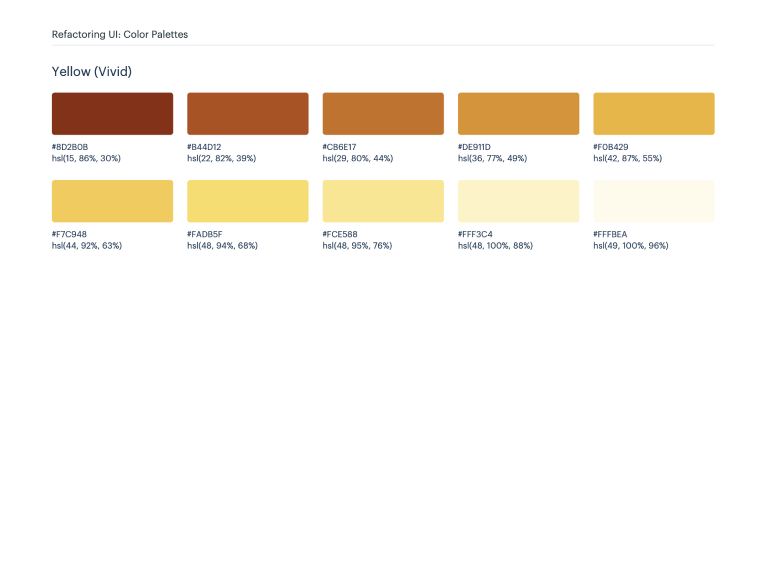Click the #FFF3C4 cream swatch

click(518, 201)
